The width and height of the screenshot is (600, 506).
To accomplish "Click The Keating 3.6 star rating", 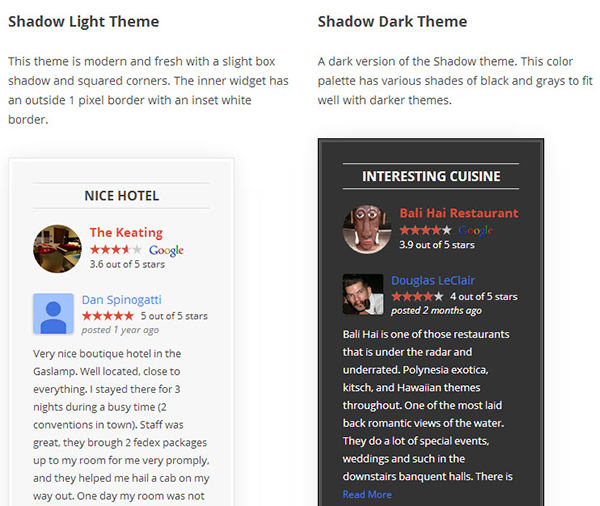I will pos(116,250).
